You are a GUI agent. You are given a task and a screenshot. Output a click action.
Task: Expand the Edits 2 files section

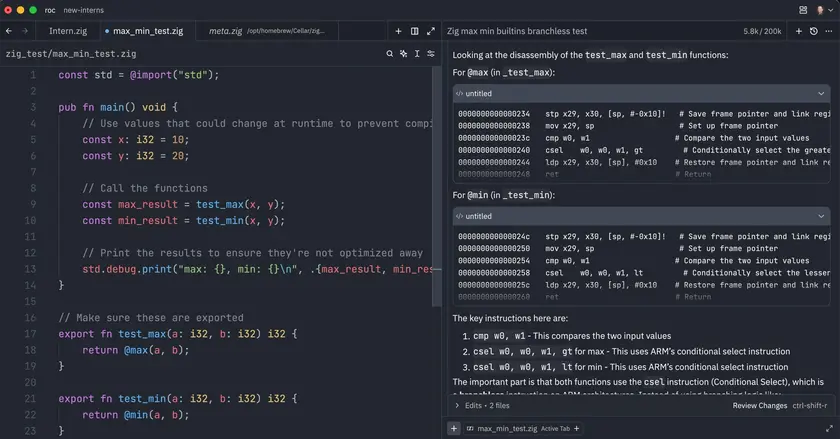tap(482, 405)
